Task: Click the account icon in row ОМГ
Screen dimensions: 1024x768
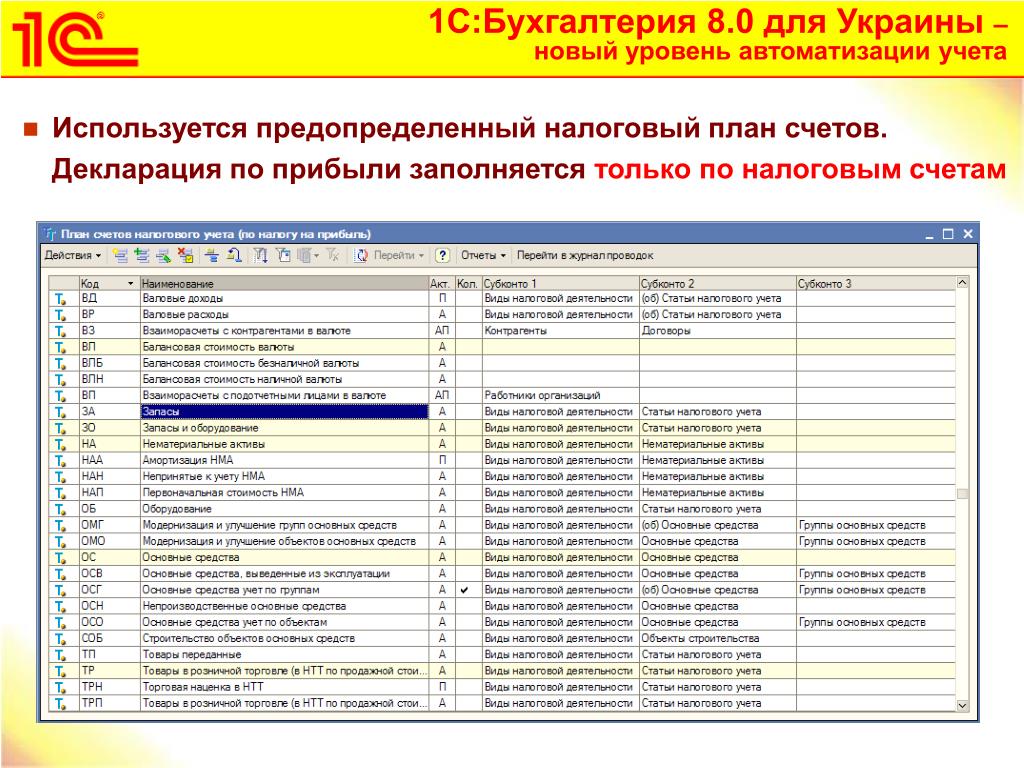Action: [60, 526]
